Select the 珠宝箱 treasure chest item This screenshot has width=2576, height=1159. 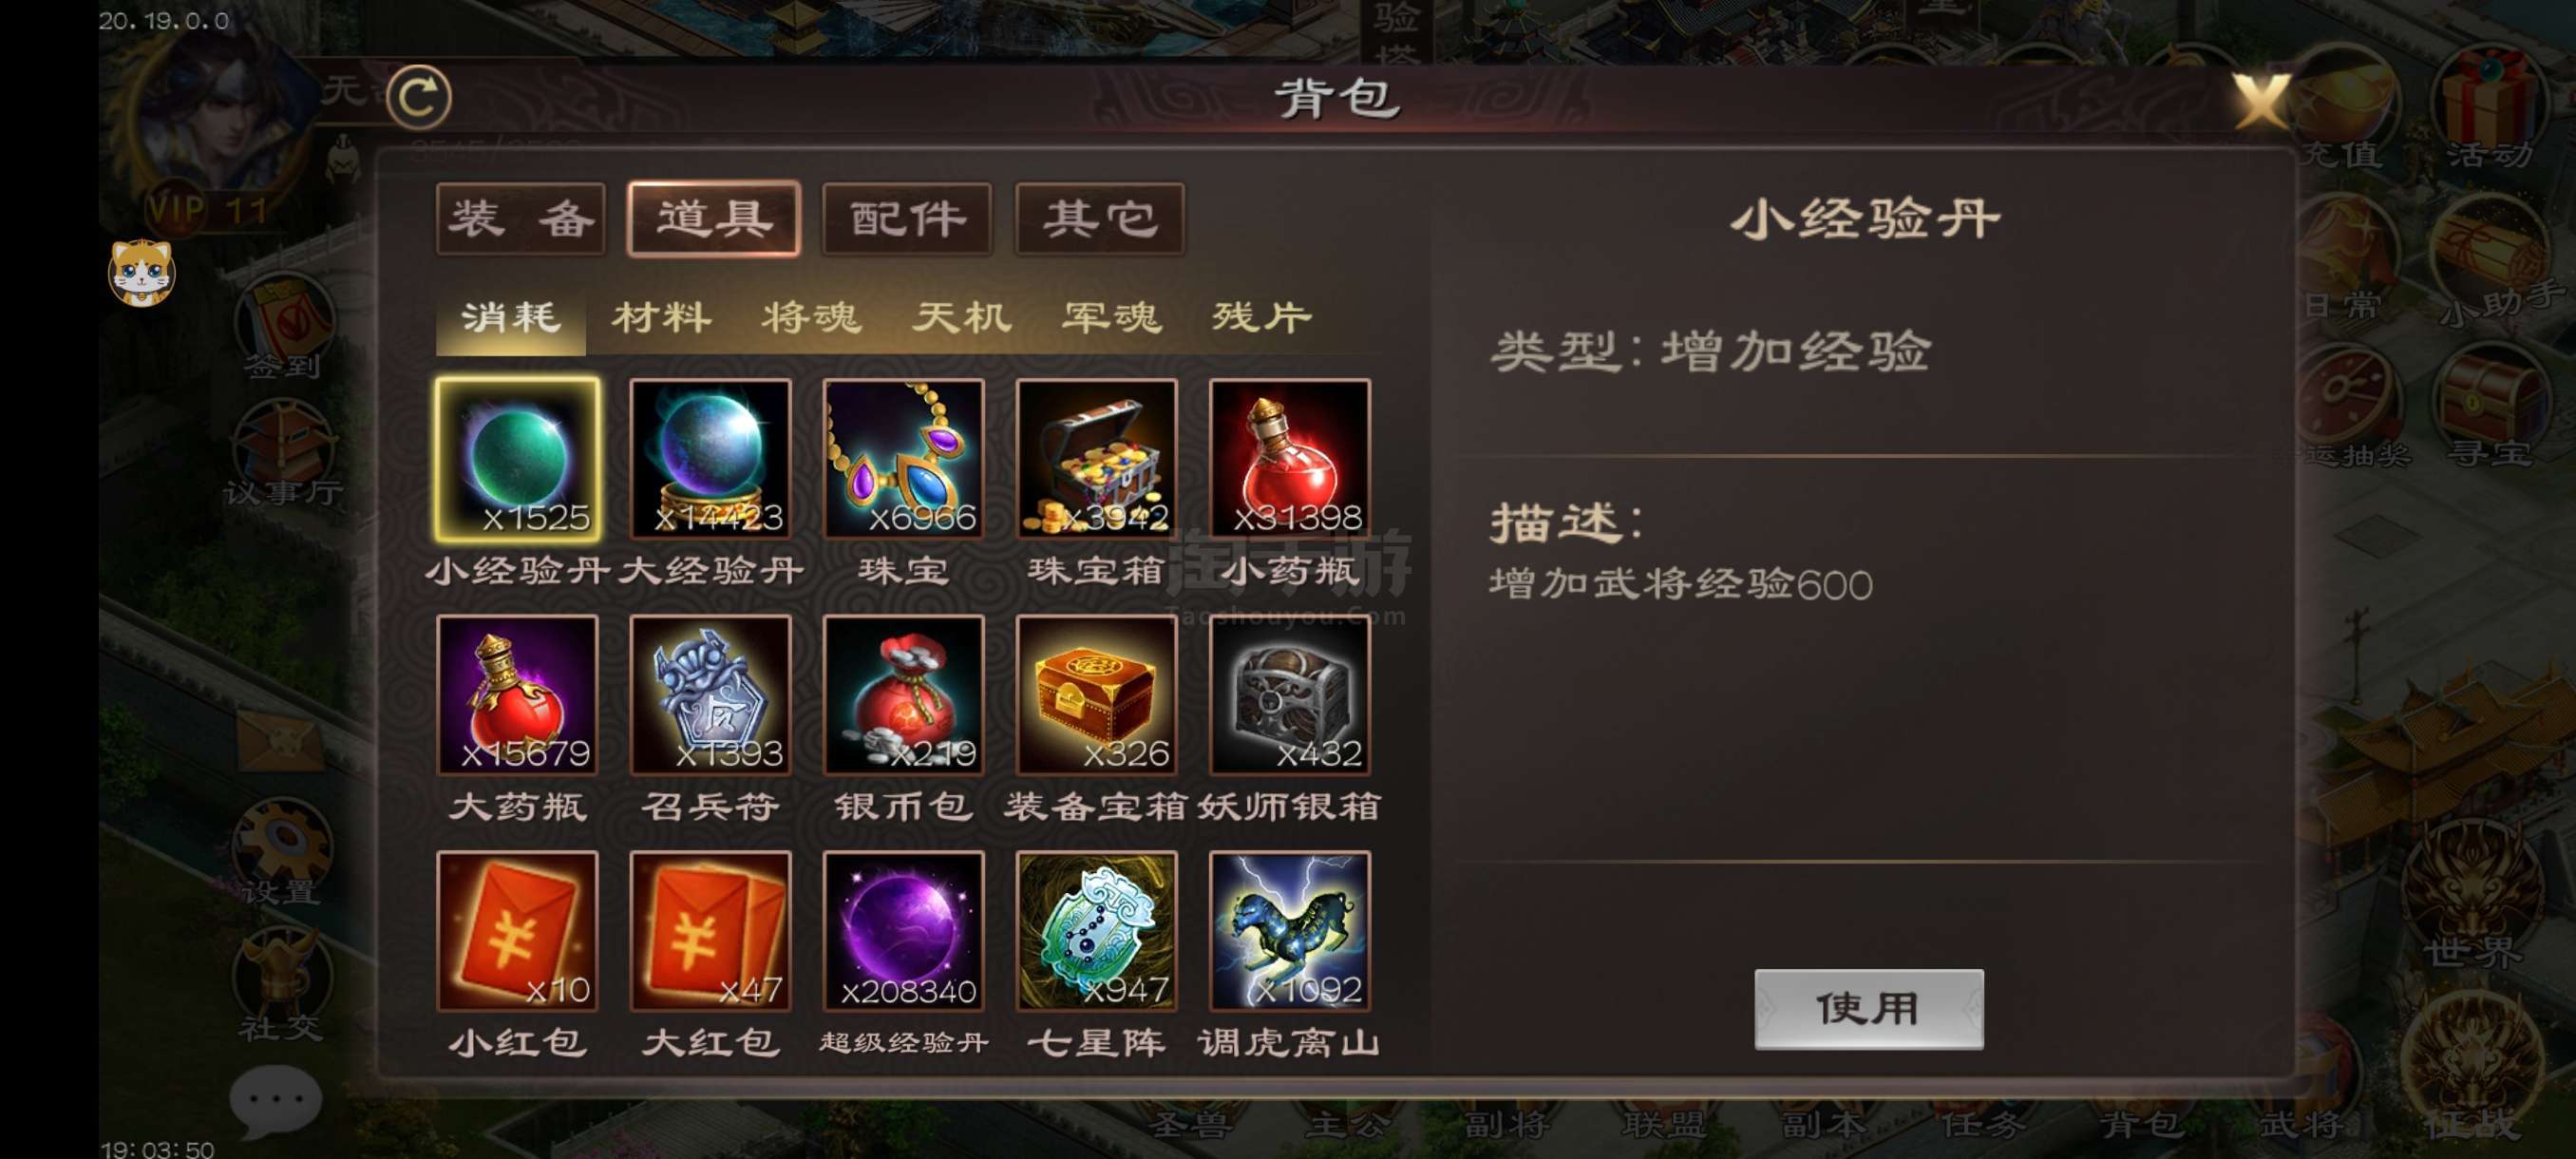(1096, 459)
